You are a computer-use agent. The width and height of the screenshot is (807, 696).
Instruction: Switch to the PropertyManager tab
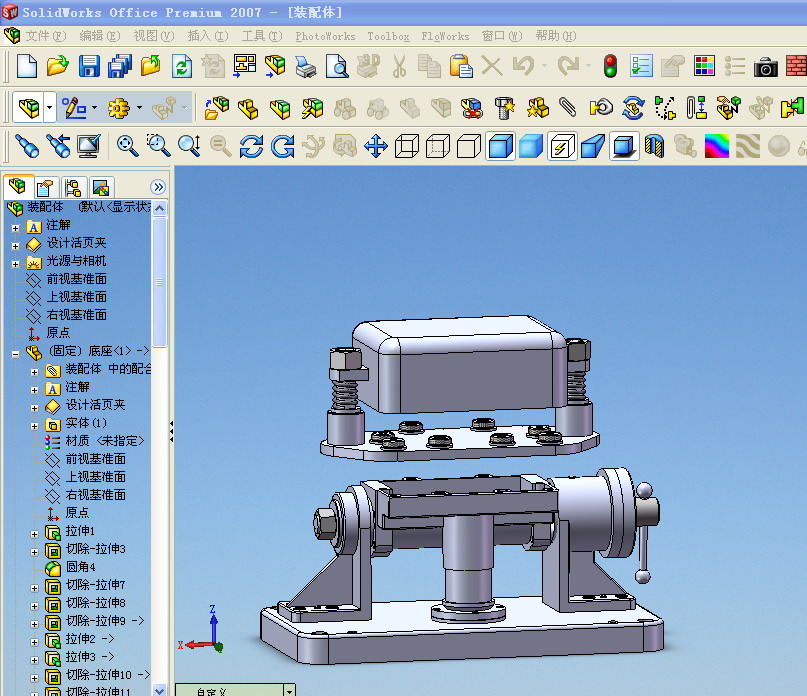[x=45, y=187]
